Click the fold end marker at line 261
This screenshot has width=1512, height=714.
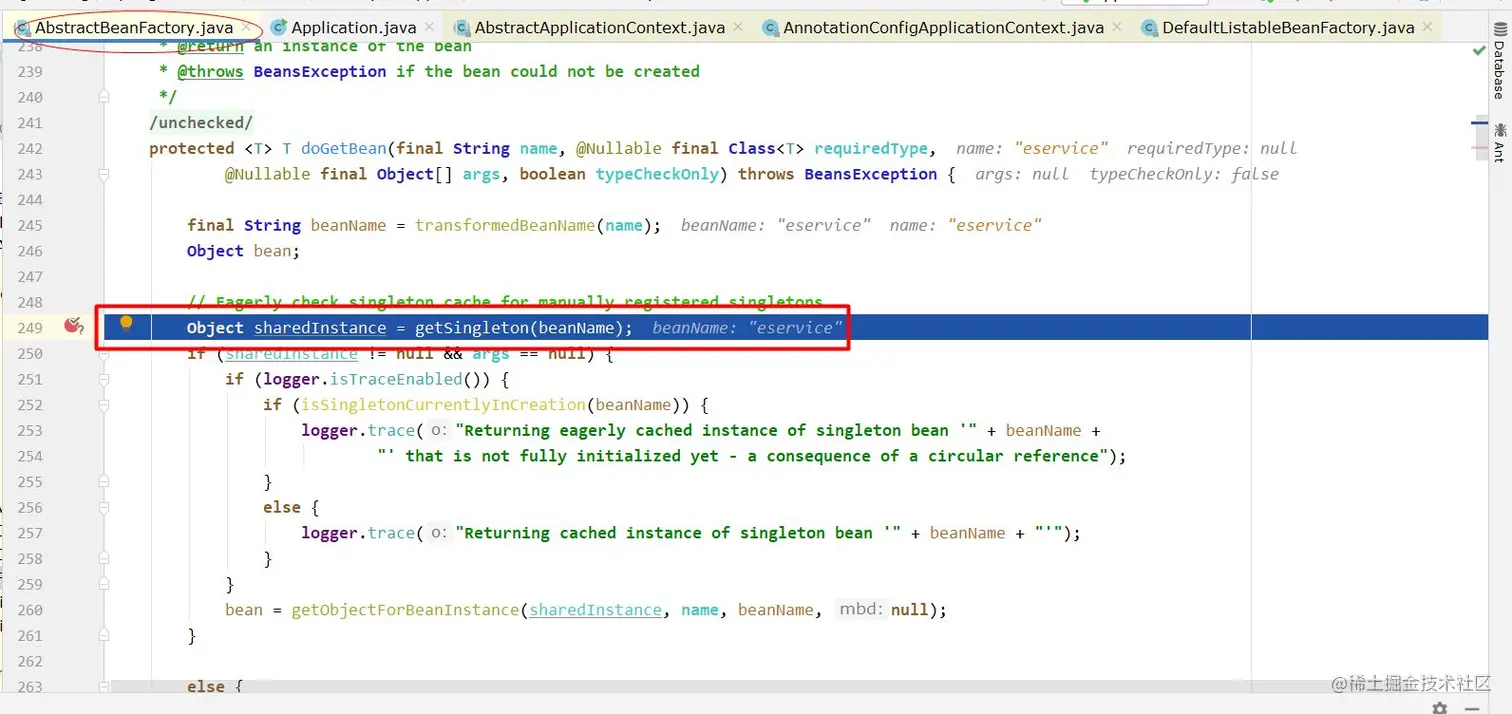pyautogui.click(x=103, y=636)
